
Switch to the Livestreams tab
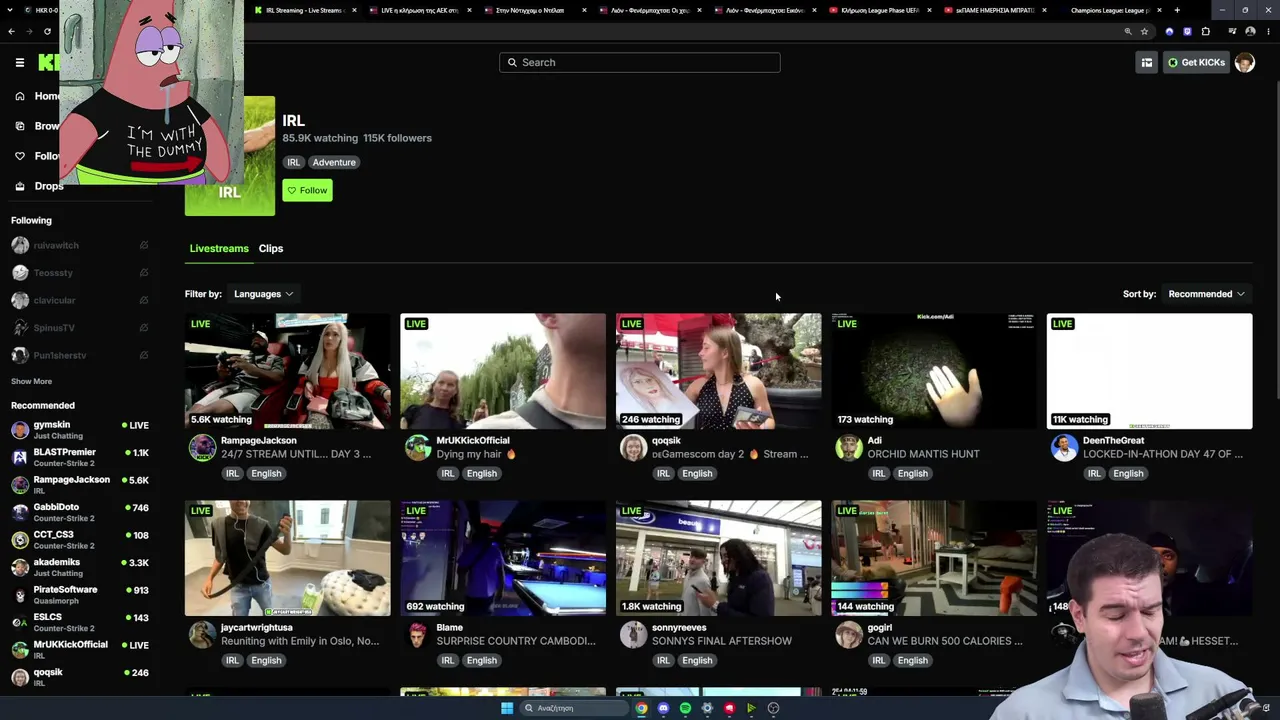tap(219, 248)
